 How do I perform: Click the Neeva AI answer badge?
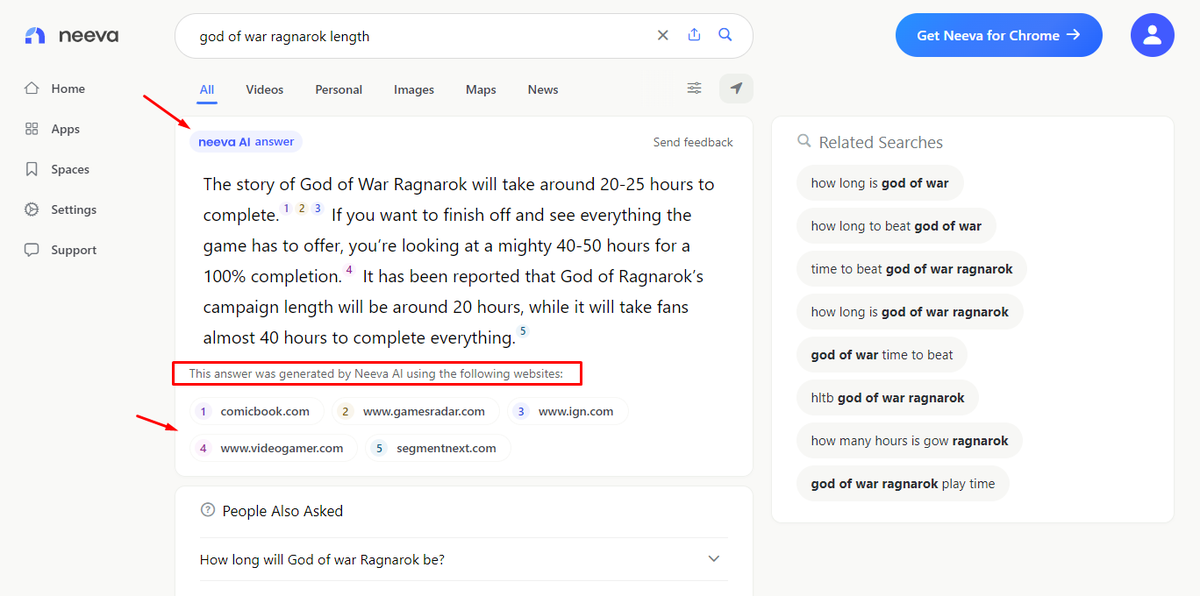click(246, 142)
